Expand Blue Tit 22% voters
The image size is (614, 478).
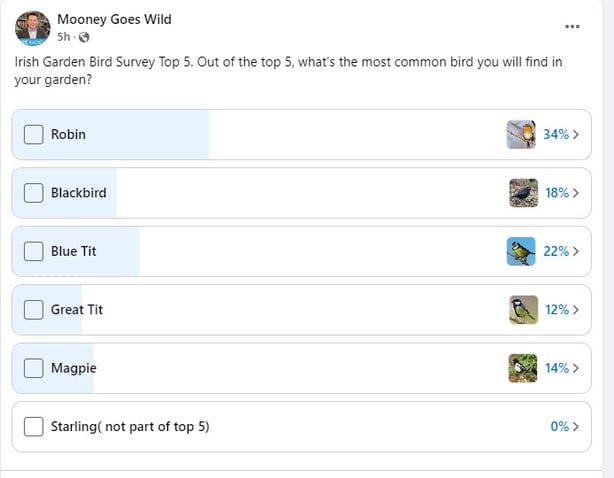(x=561, y=251)
